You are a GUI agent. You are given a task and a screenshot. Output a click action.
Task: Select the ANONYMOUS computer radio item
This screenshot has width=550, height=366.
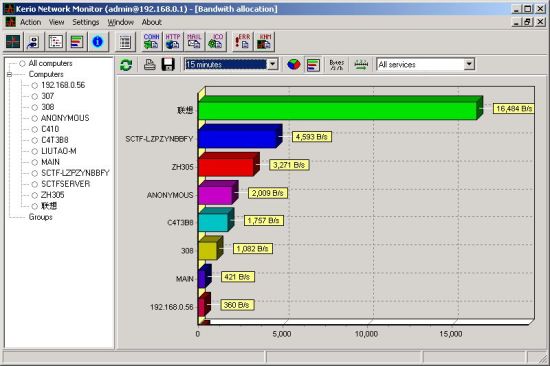point(60,118)
